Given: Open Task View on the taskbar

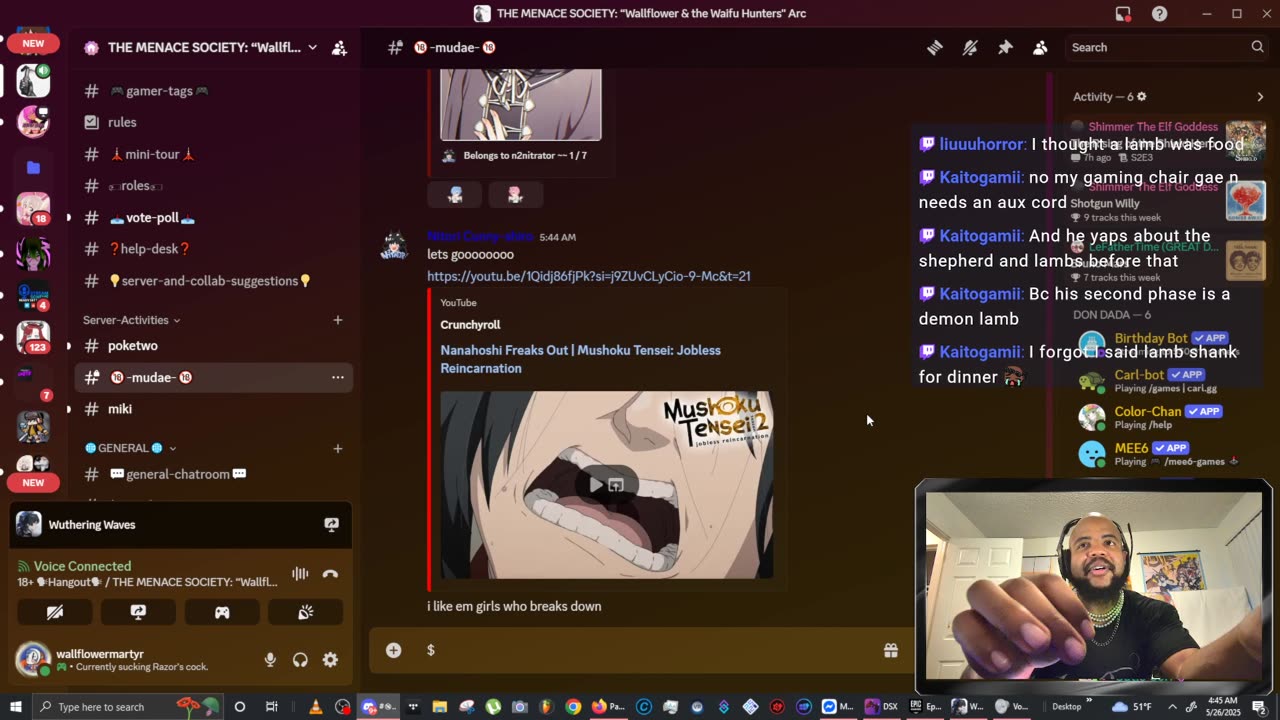Looking at the screenshot, I should pos(271,707).
